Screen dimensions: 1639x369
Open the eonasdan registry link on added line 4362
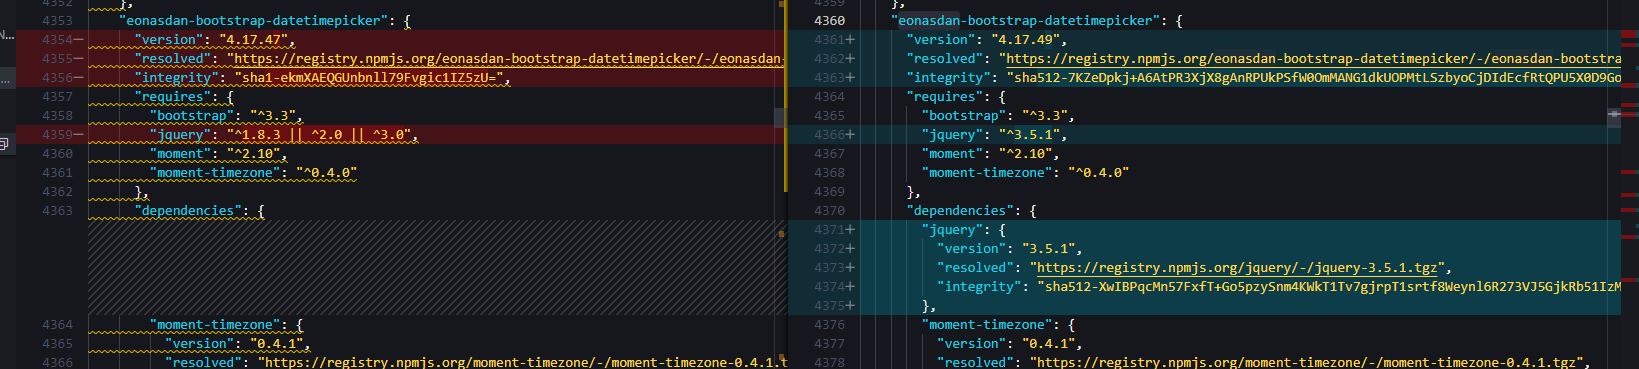(x=1313, y=58)
